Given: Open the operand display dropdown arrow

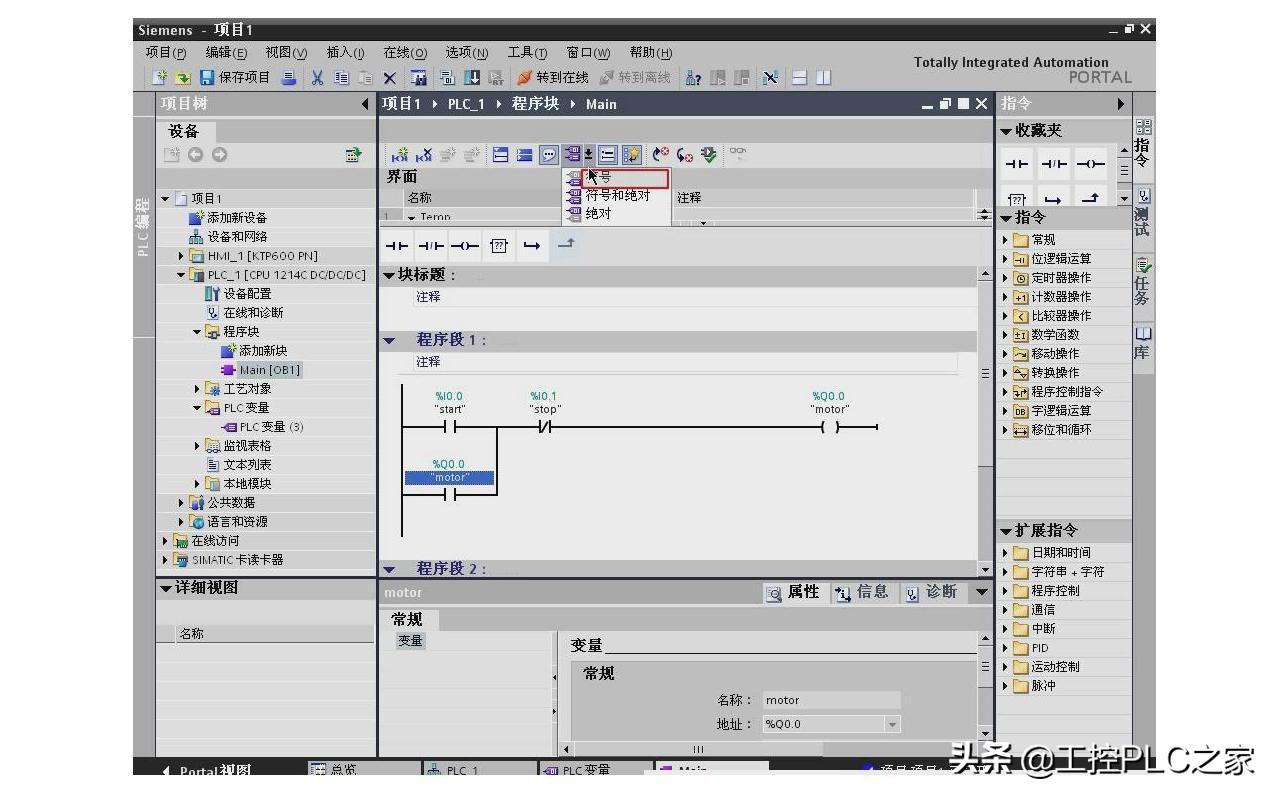Looking at the screenshot, I should [589, 155].
